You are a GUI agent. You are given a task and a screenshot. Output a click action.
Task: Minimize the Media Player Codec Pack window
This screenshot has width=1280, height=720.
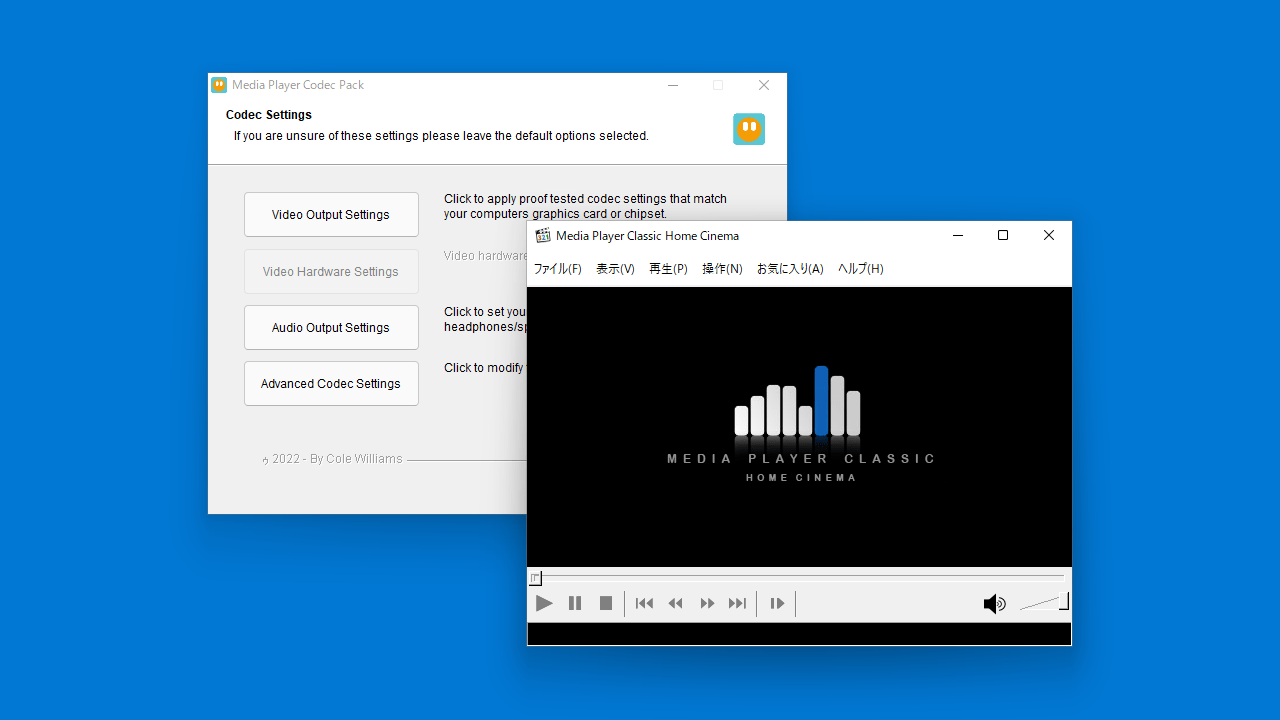(673, 85)
